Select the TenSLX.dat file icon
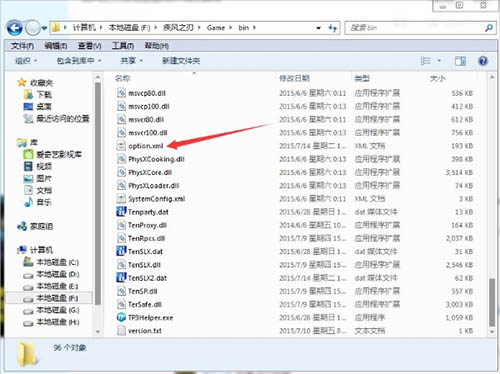The height and width of the screenshot is (374, 500). pyautogui.click(x=121, y=251)
